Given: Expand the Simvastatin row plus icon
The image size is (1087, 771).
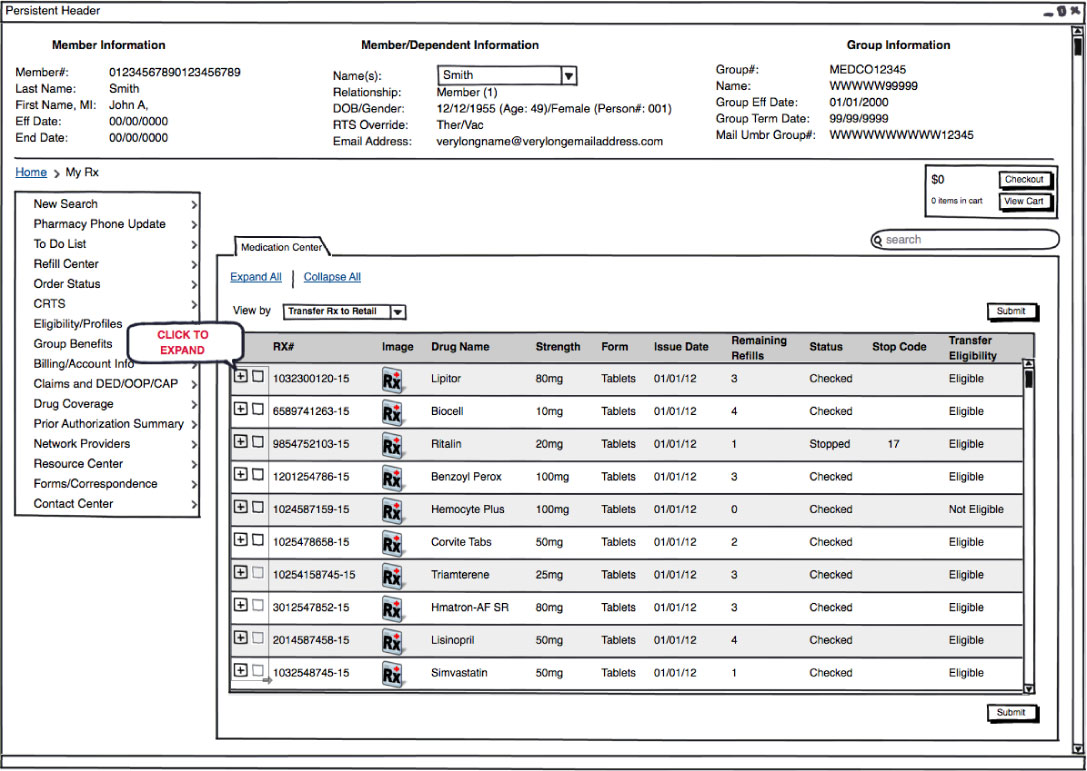Looking at the screenshot, I should click(x=241, y=670).
